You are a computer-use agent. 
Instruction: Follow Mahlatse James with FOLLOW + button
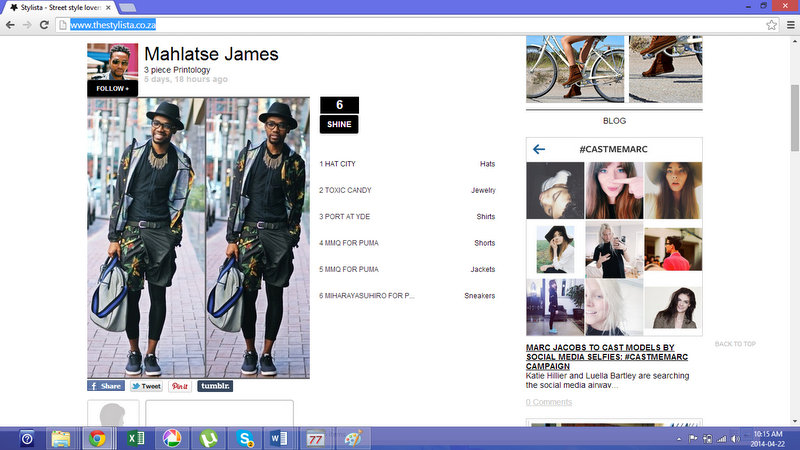click(x=112, y=88)
